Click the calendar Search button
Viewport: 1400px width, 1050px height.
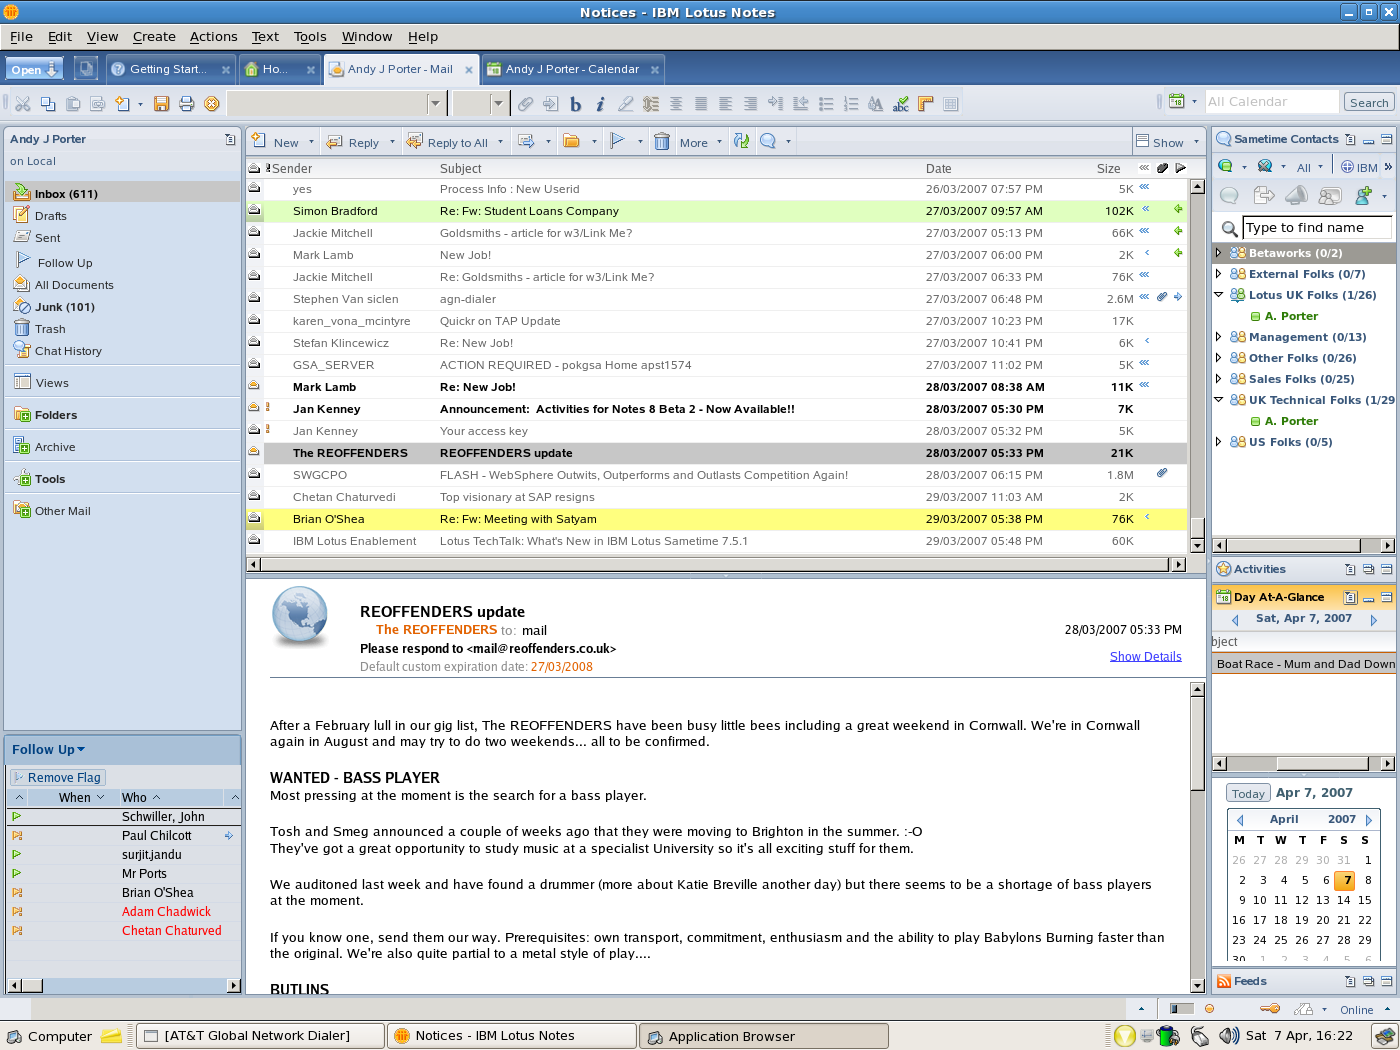point(1368,102)
